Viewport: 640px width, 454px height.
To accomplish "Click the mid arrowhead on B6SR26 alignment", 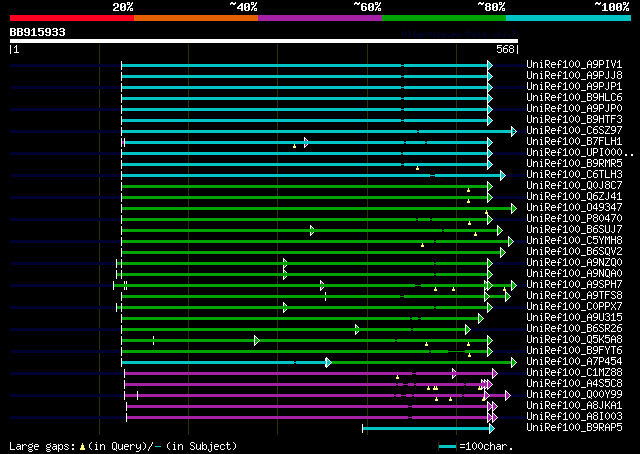I will [x=357, y=330].
